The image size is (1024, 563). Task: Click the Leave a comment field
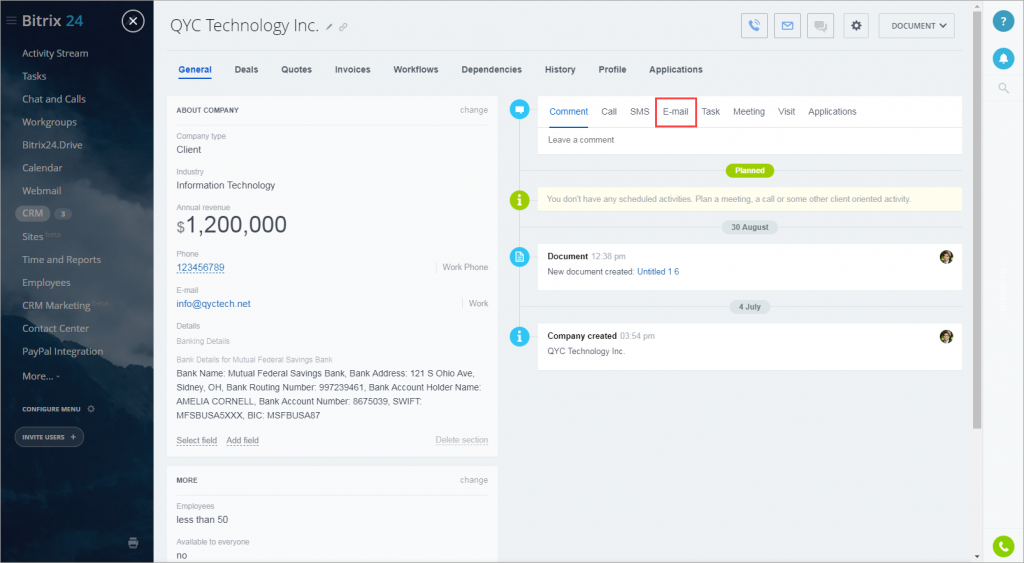[x=750, y=140]
